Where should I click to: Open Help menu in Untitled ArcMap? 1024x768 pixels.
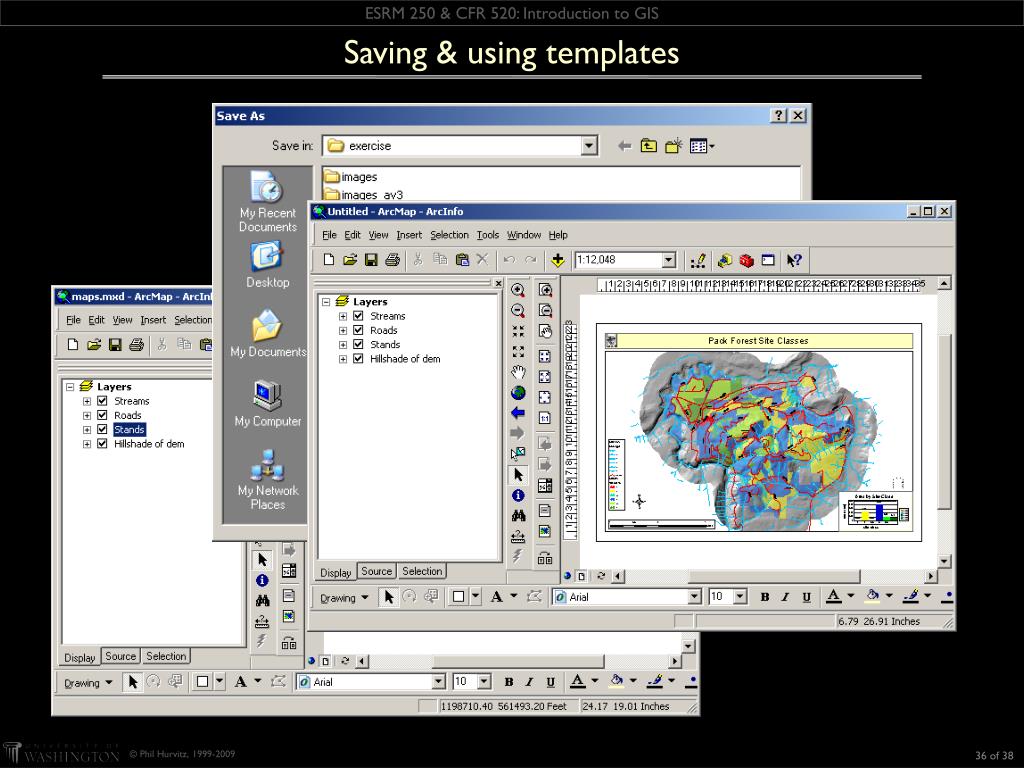(x=558, y=235)
